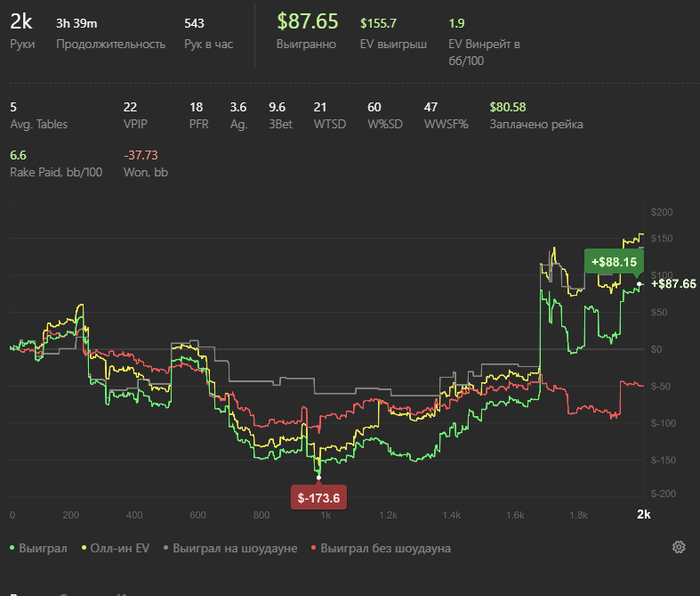Click the 21 WTSD stat
This screenshot has height=596, width=700.
pyautogui.click(x=320, y=107)
